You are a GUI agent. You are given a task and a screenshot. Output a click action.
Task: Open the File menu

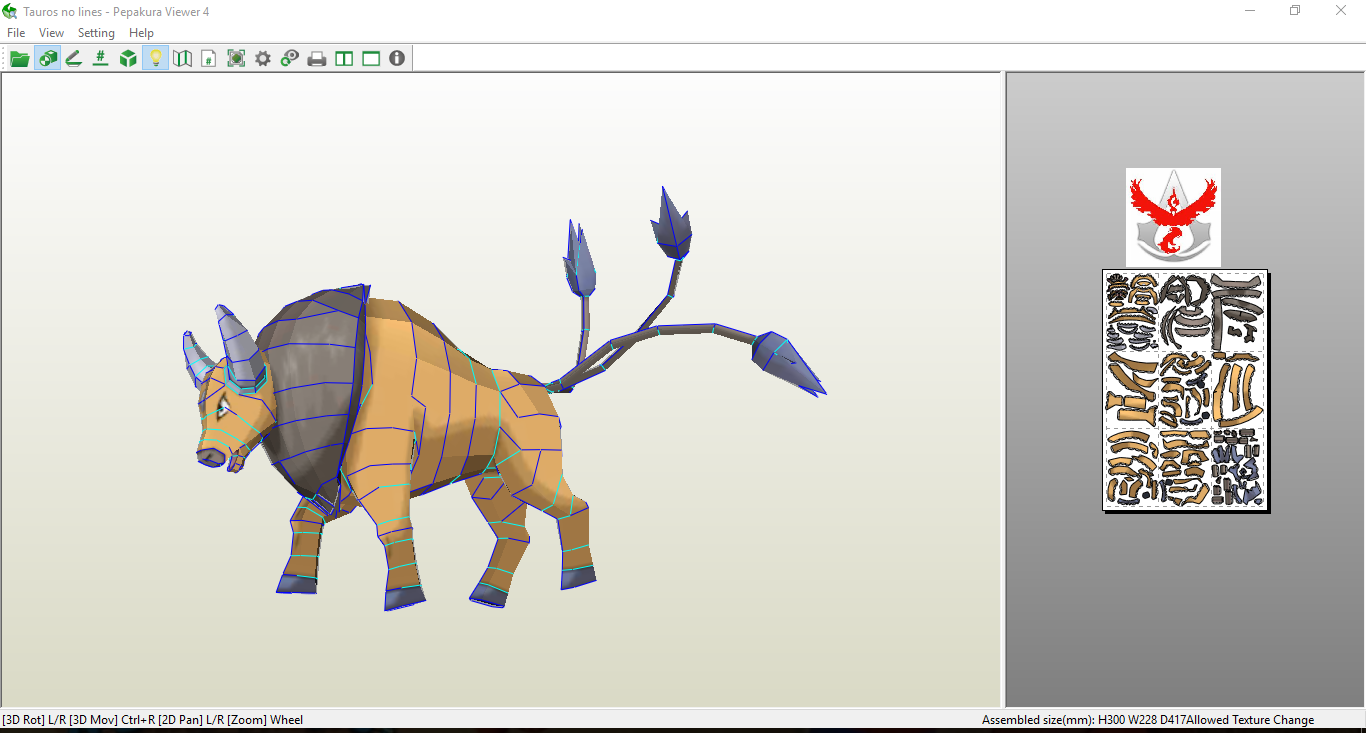pyautogui.click(x=16, y=33)
